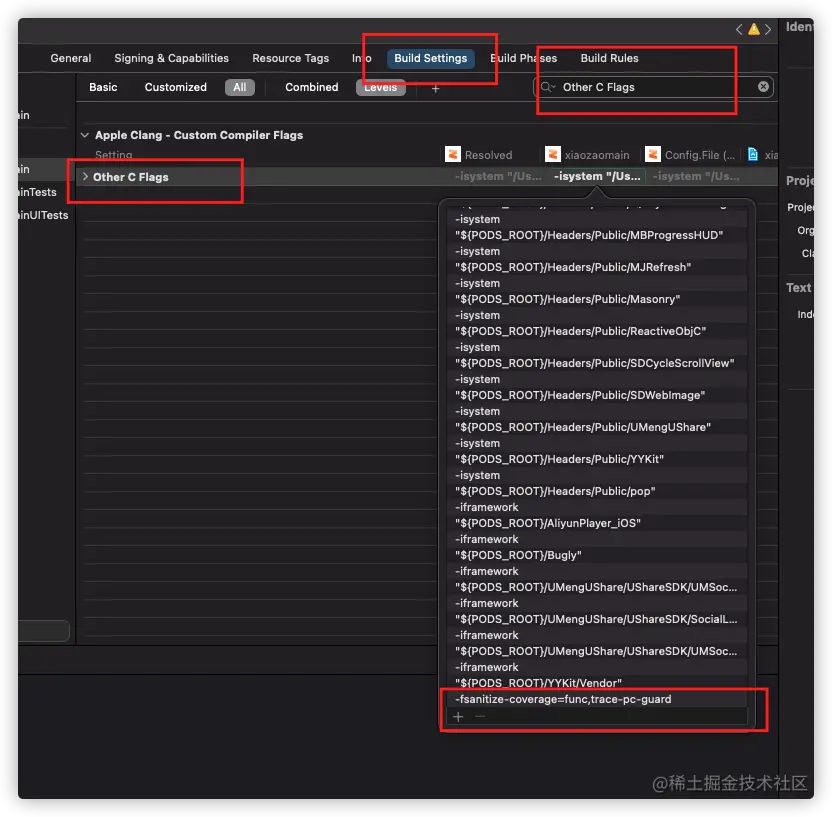
Task: Select the SDWebImage header path entry
Action: pos(596,395)
